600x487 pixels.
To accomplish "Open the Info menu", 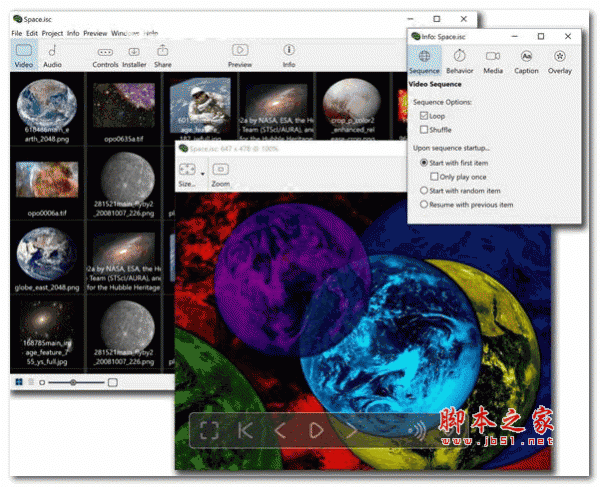I will 73,33.
